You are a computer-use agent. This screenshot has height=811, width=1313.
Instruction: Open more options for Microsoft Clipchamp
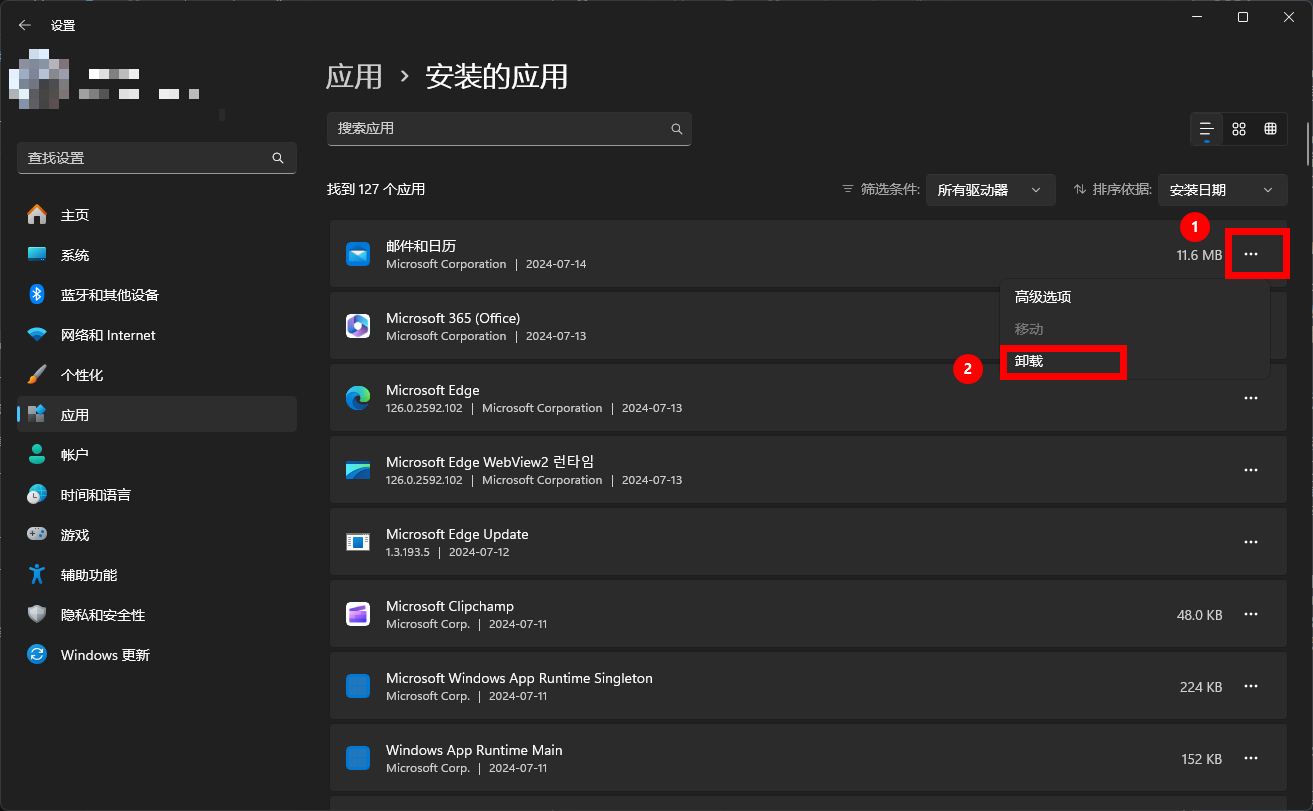(1250, 614)
